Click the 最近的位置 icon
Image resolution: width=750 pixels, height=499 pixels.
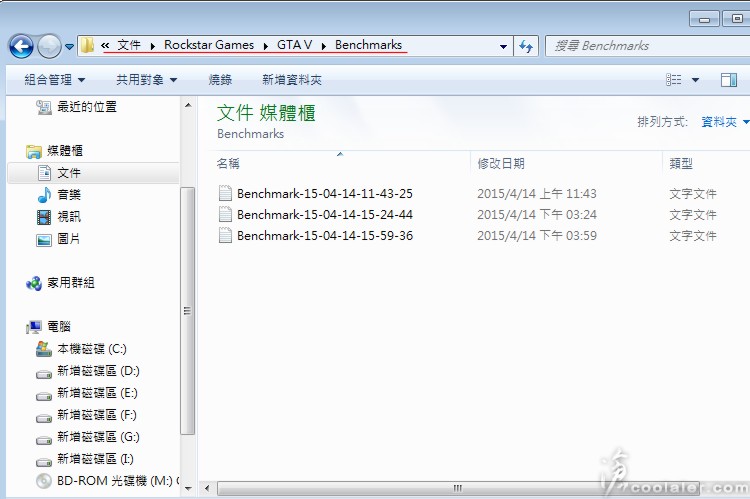tap(44, 107)
